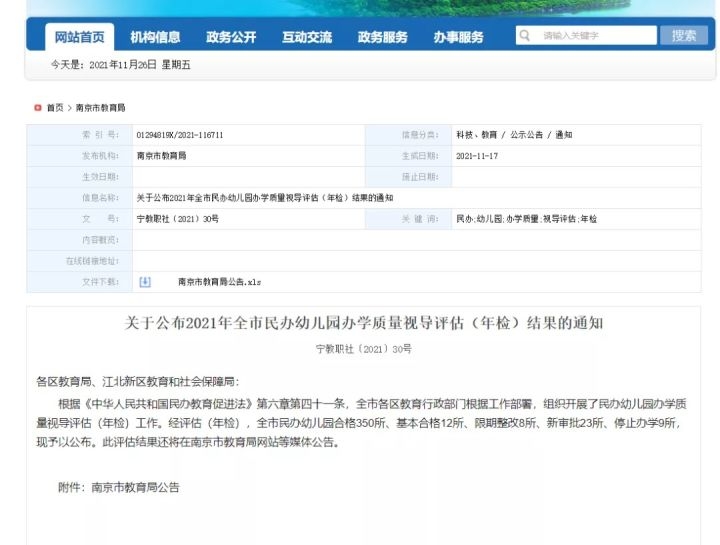720x545 pixels.
Task: Click the home icon in breadcrumb
Action: [x=38, y=107]
